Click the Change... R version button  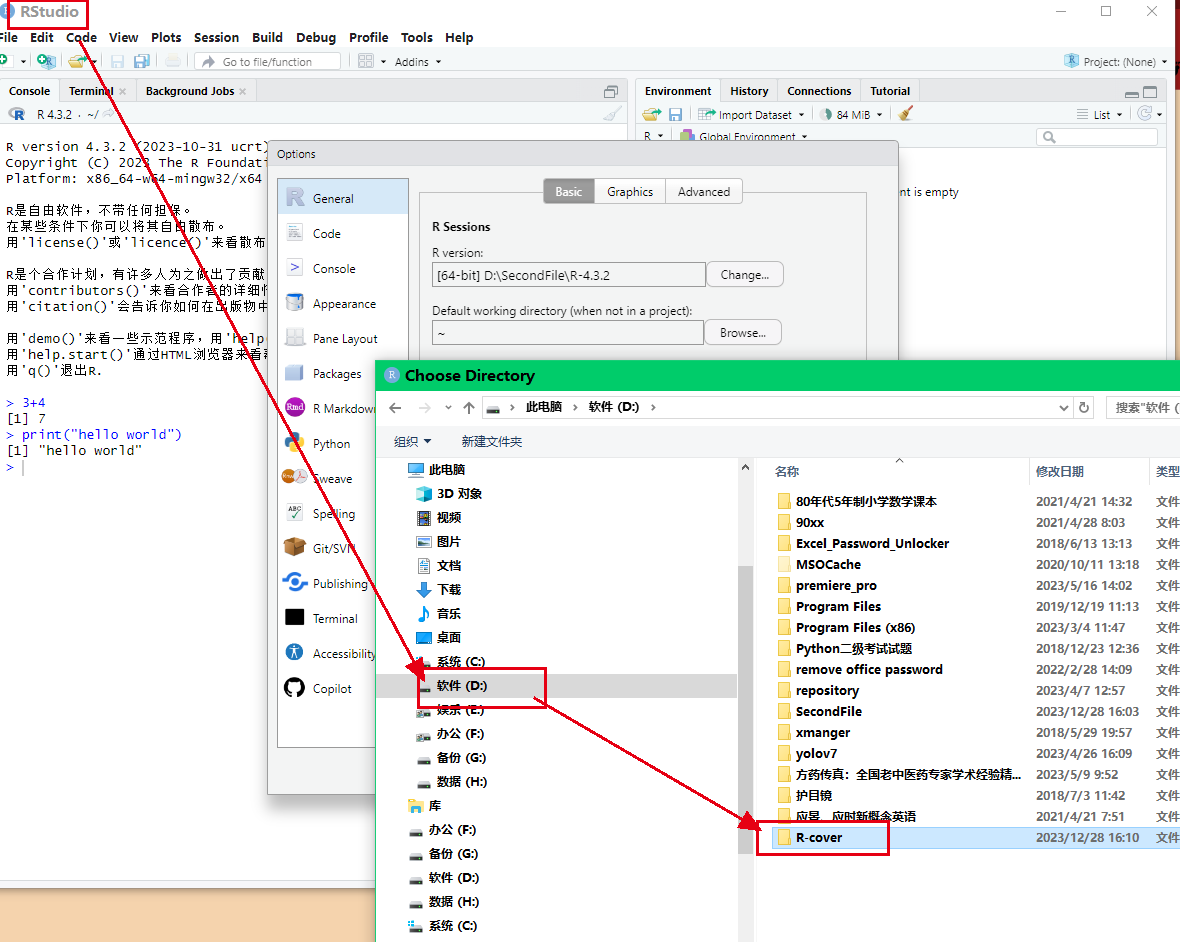(x=744, y=275)
